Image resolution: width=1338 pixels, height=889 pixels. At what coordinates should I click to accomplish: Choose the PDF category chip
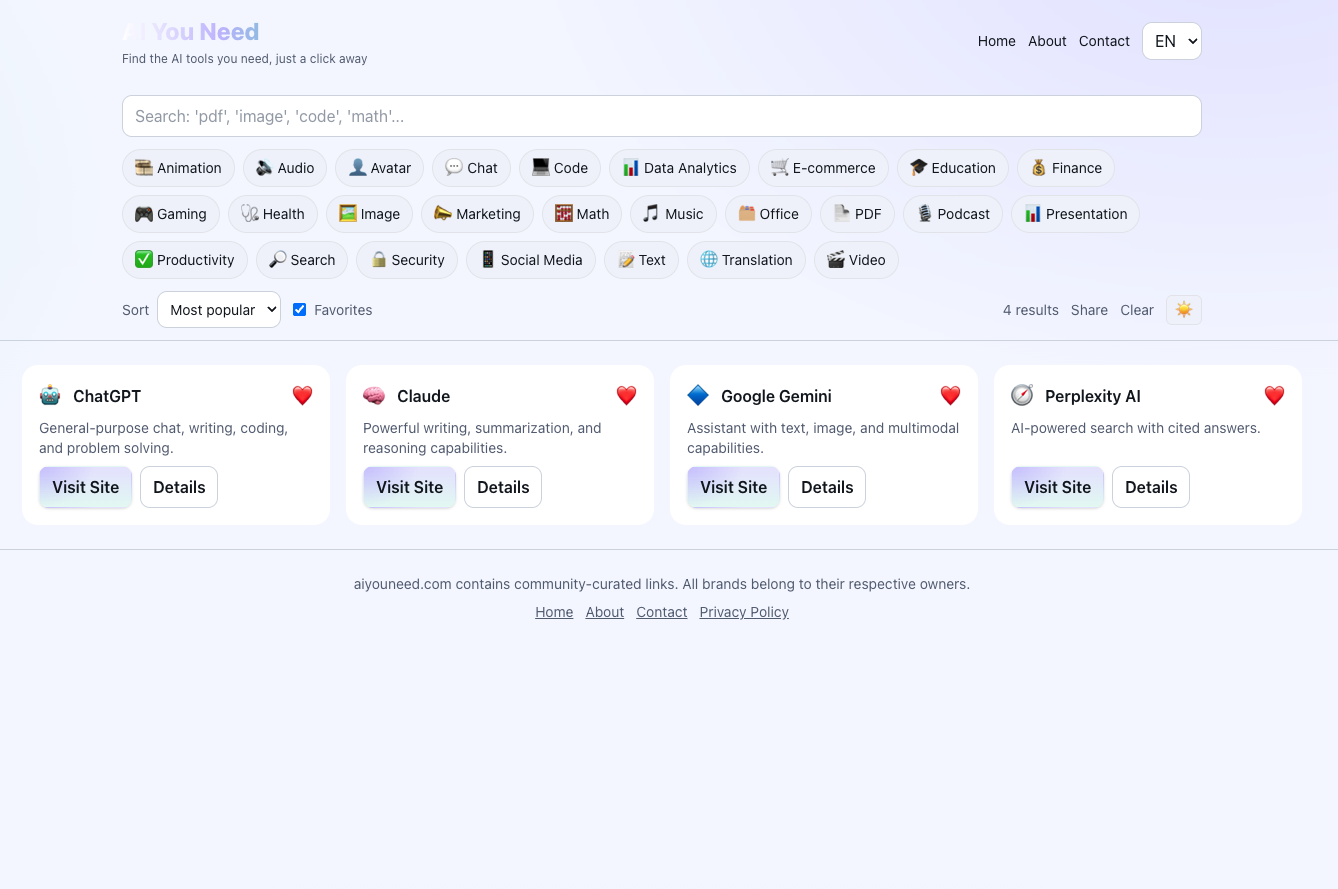click(x=857, y=214)
